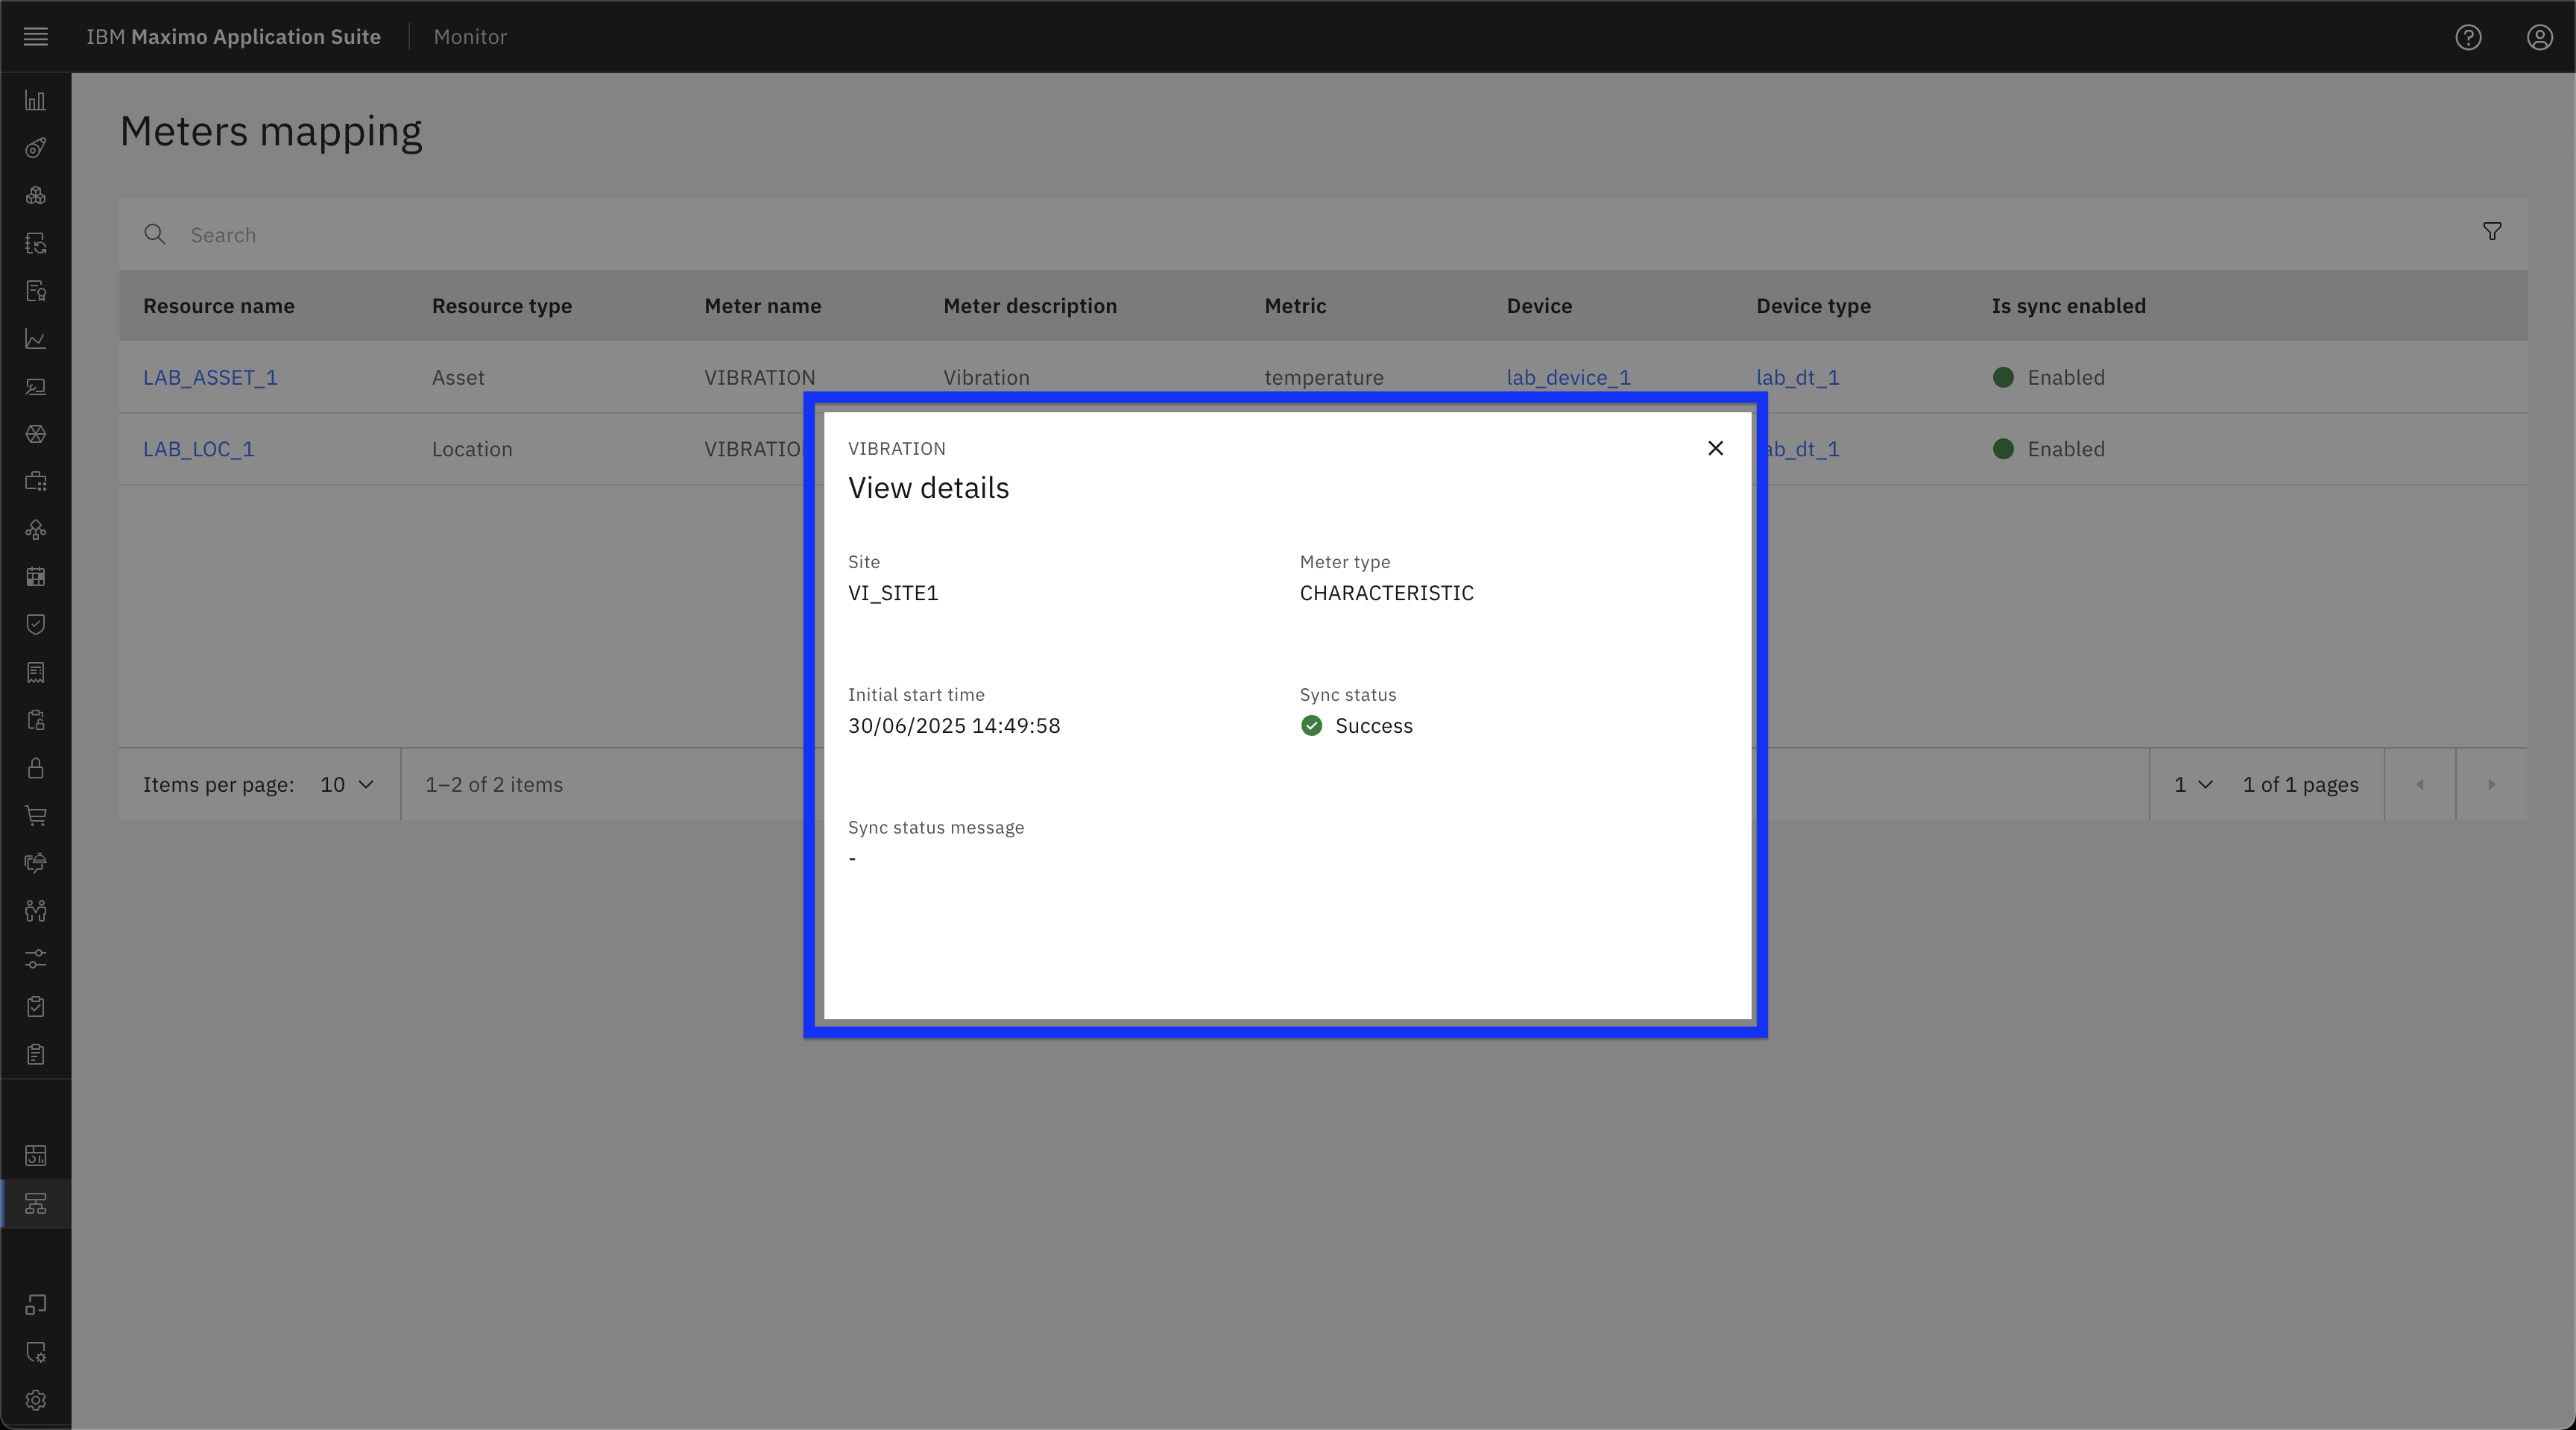Click the padlock sidebar icon
Screen dimensions: 2576x1430
[36, 768]
